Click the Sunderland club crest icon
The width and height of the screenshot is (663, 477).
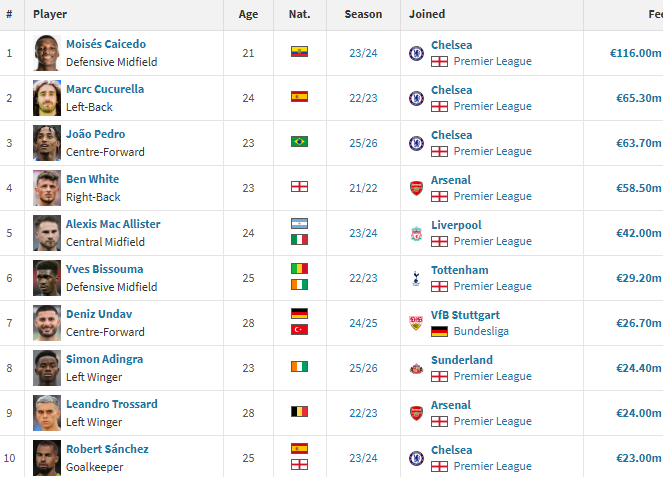point(416,368)
